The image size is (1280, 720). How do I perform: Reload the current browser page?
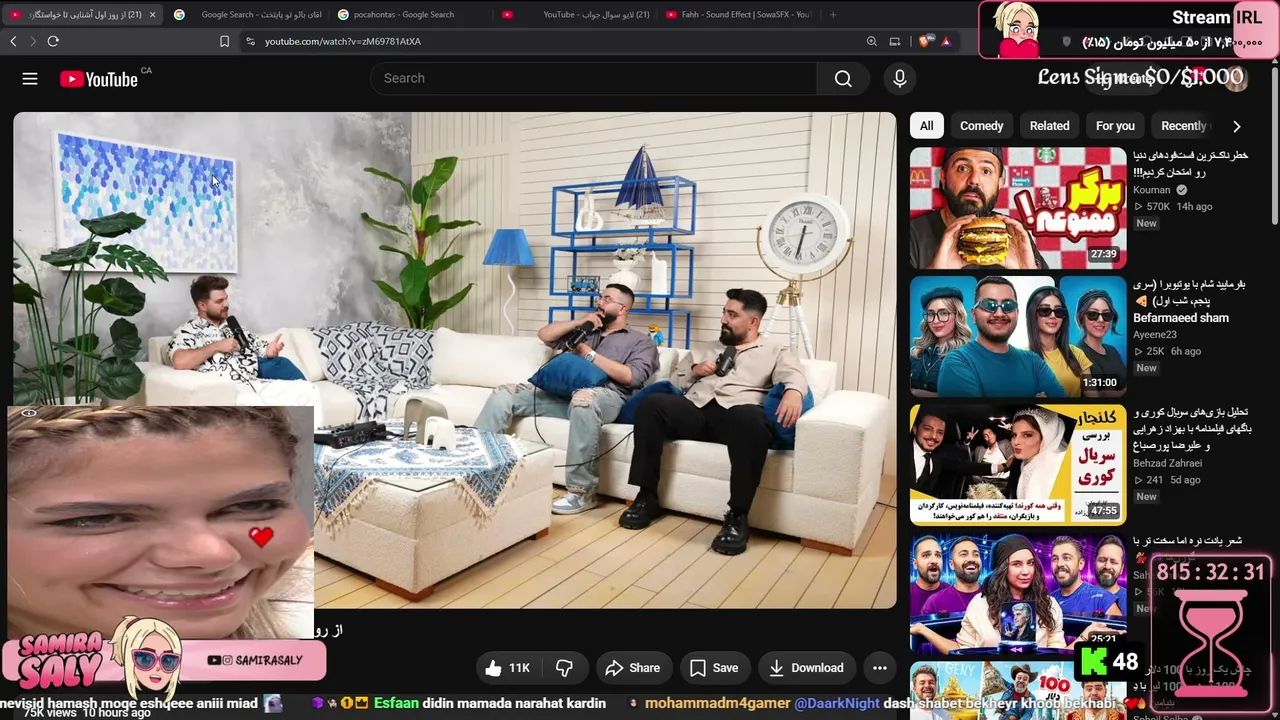53,41
